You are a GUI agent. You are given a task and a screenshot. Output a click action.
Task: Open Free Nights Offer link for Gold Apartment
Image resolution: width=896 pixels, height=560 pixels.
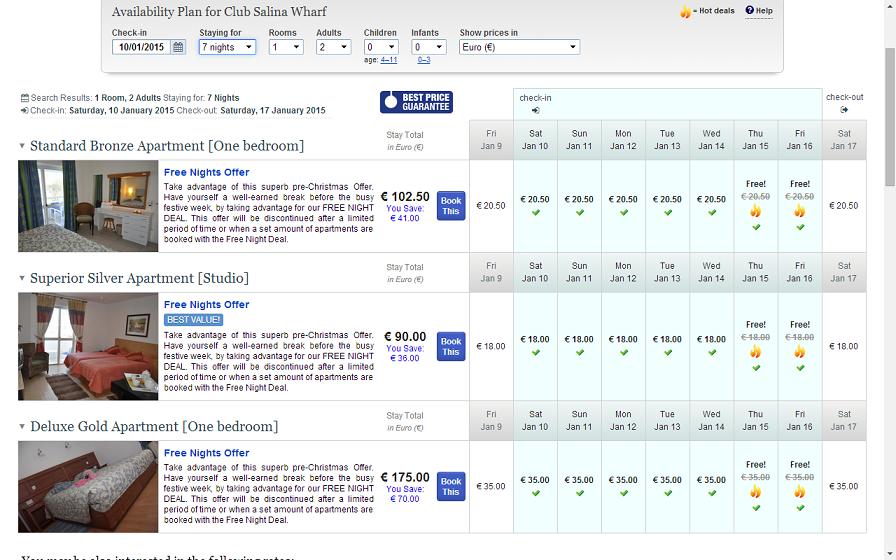(206, 453)
